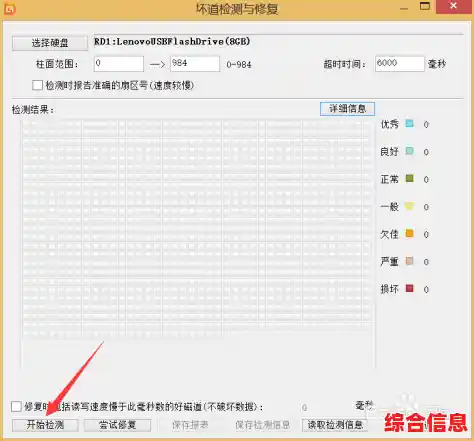This screenshot has width=474, height=441.
Task: Click the RD1:LenovoUSBFlashDrive(8GB) text
Action: click(172, 42)
